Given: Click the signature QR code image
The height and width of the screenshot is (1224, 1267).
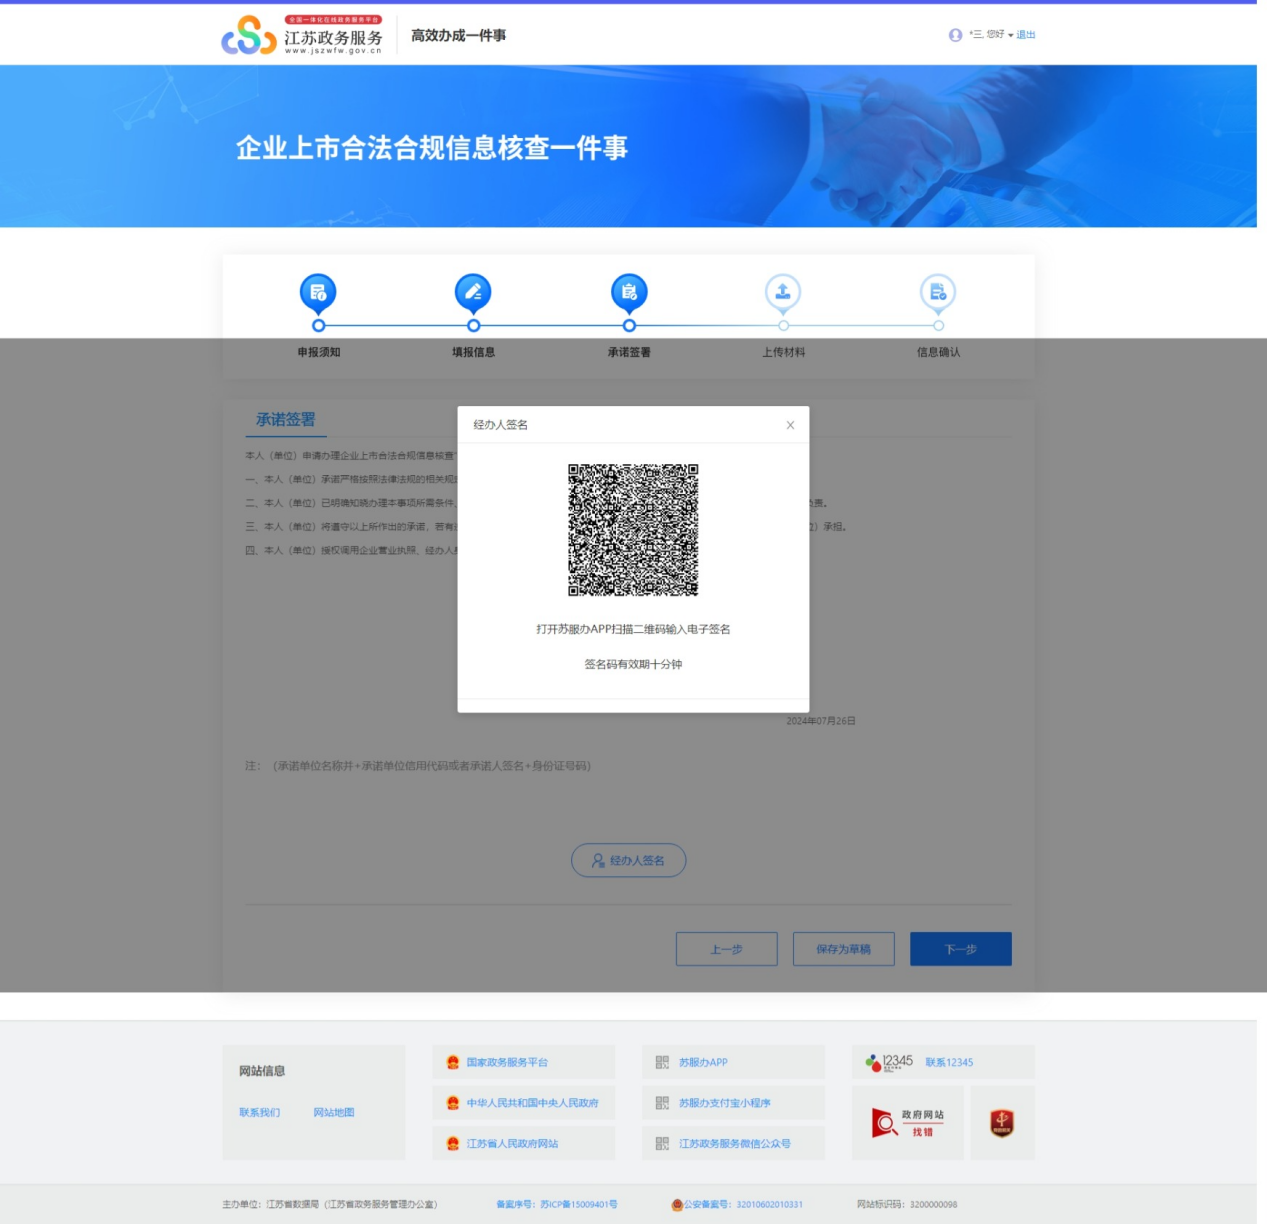Looking at the screenshot, I should (633, 530).
